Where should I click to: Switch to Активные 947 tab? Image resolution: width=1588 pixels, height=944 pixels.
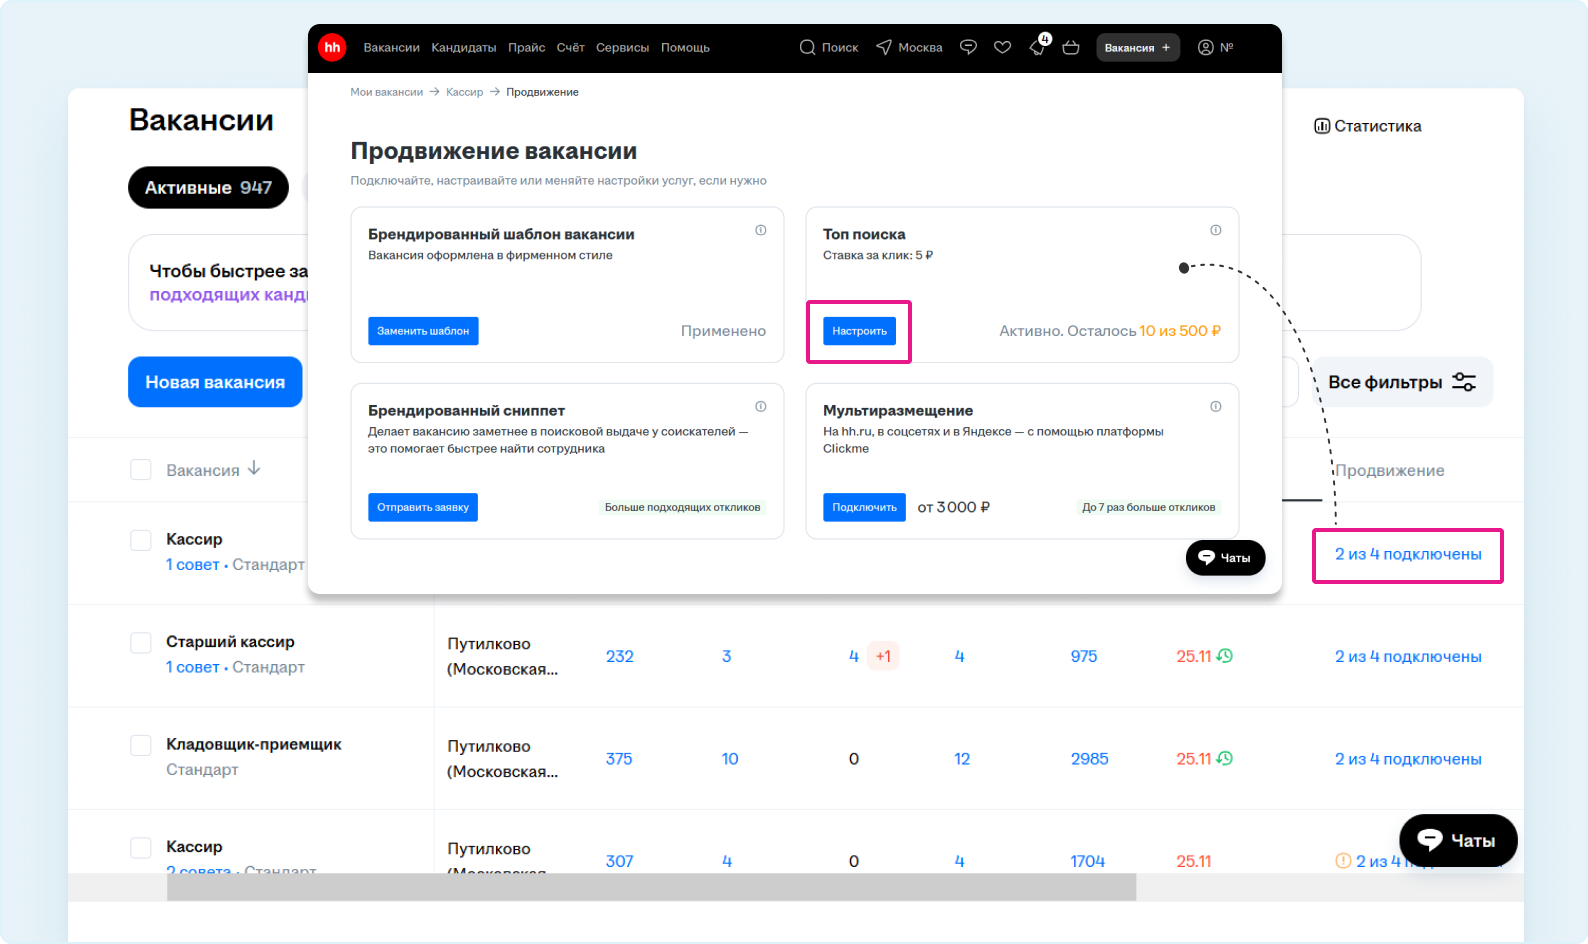click(208, 188)
